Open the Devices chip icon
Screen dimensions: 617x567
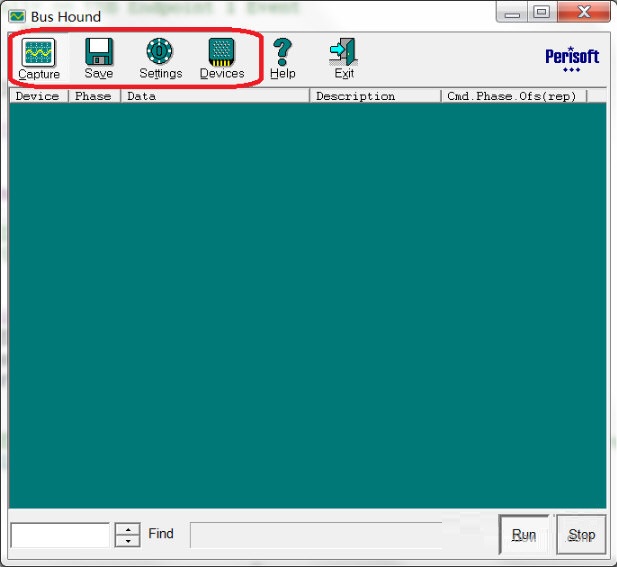(x=222, y=52)
